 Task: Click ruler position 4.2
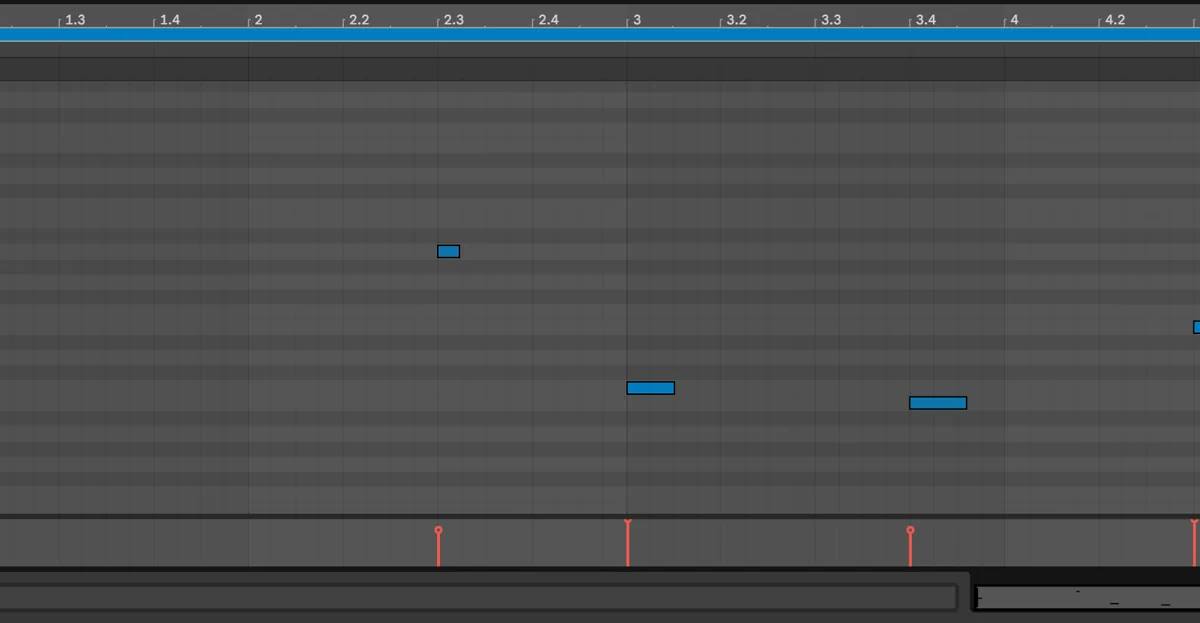[x=1115, y=20]
